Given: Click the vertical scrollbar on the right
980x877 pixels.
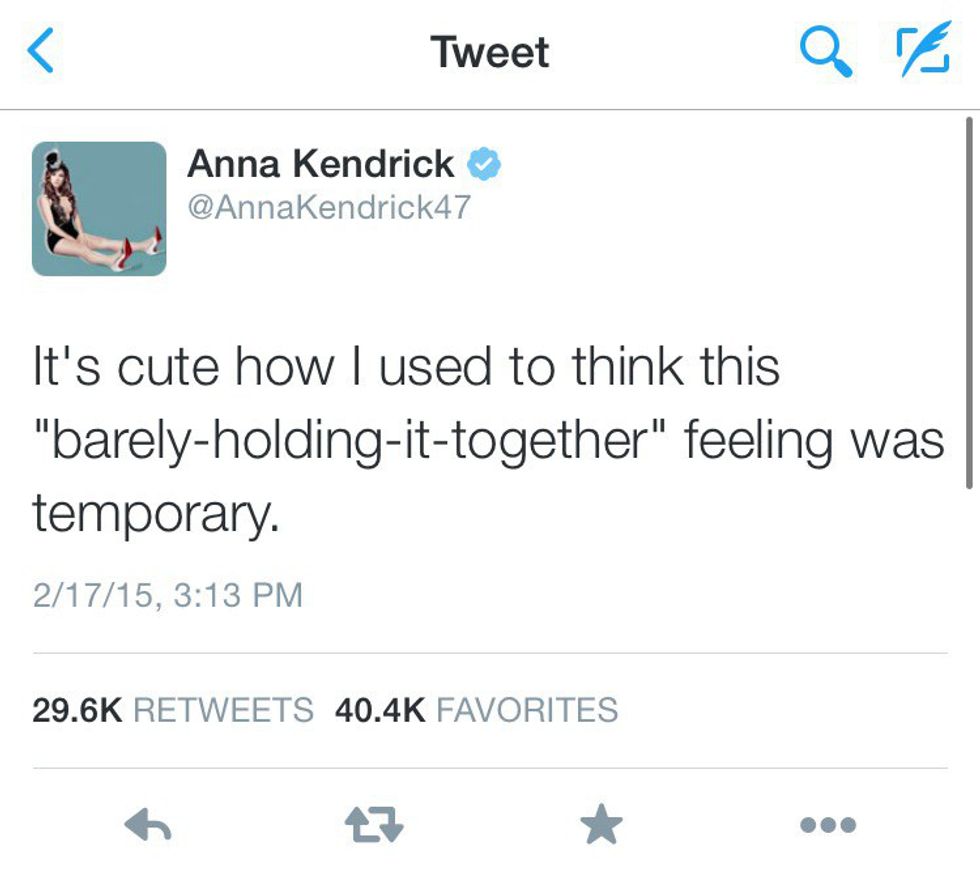Looking at the screenshot, I should [x=968, y=300].
